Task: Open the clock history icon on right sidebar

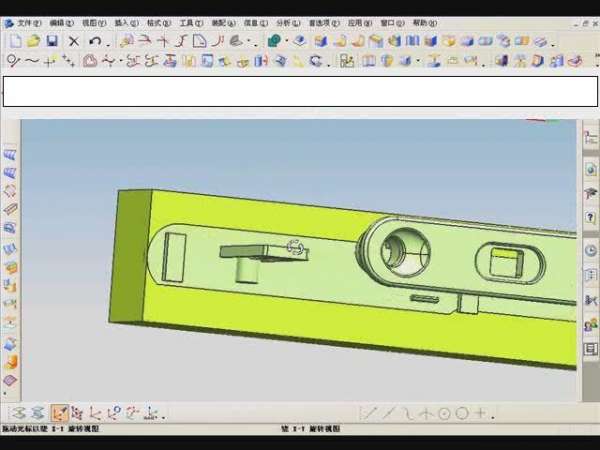Action: [590, 250]
